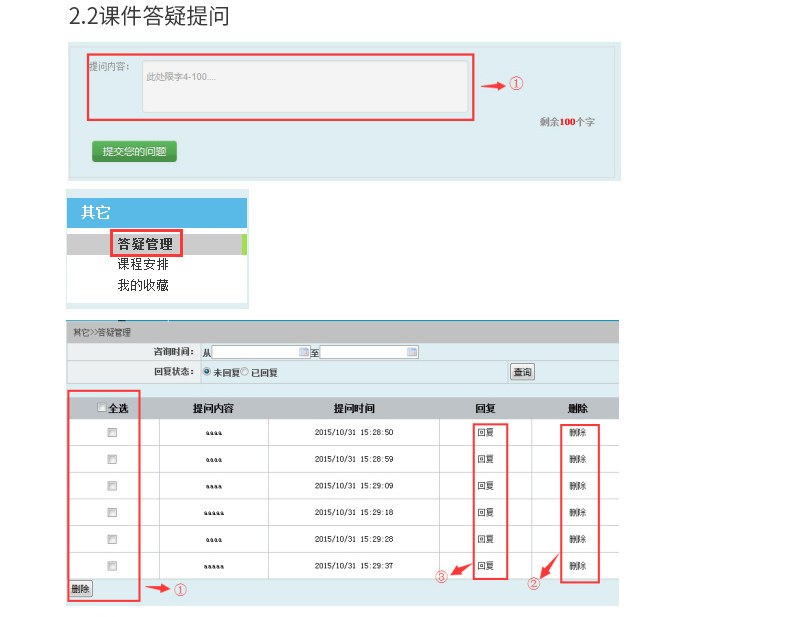790x617 pixels.
Task: Tick checkbox for question at 15:28:50
Action: 112,433
